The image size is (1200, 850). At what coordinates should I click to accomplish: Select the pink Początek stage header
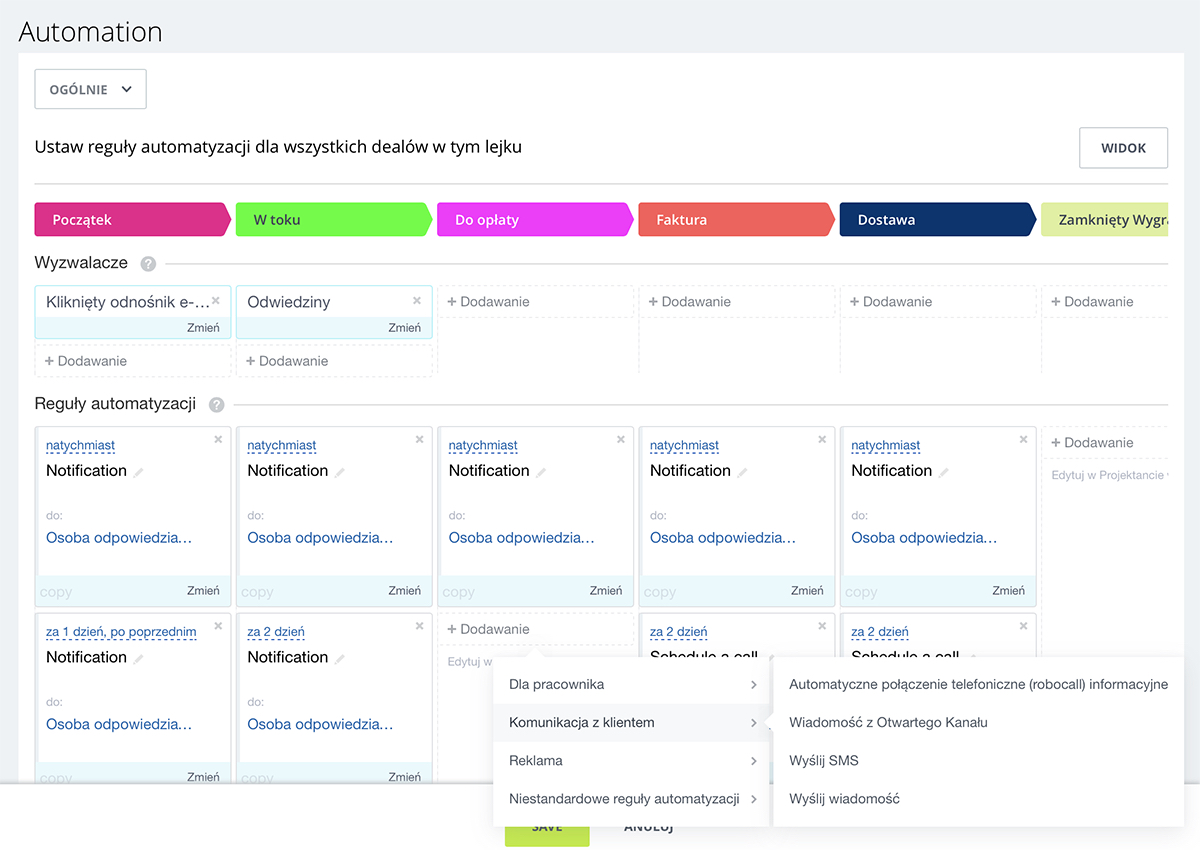pyautogui.click(x=131, y=220)
